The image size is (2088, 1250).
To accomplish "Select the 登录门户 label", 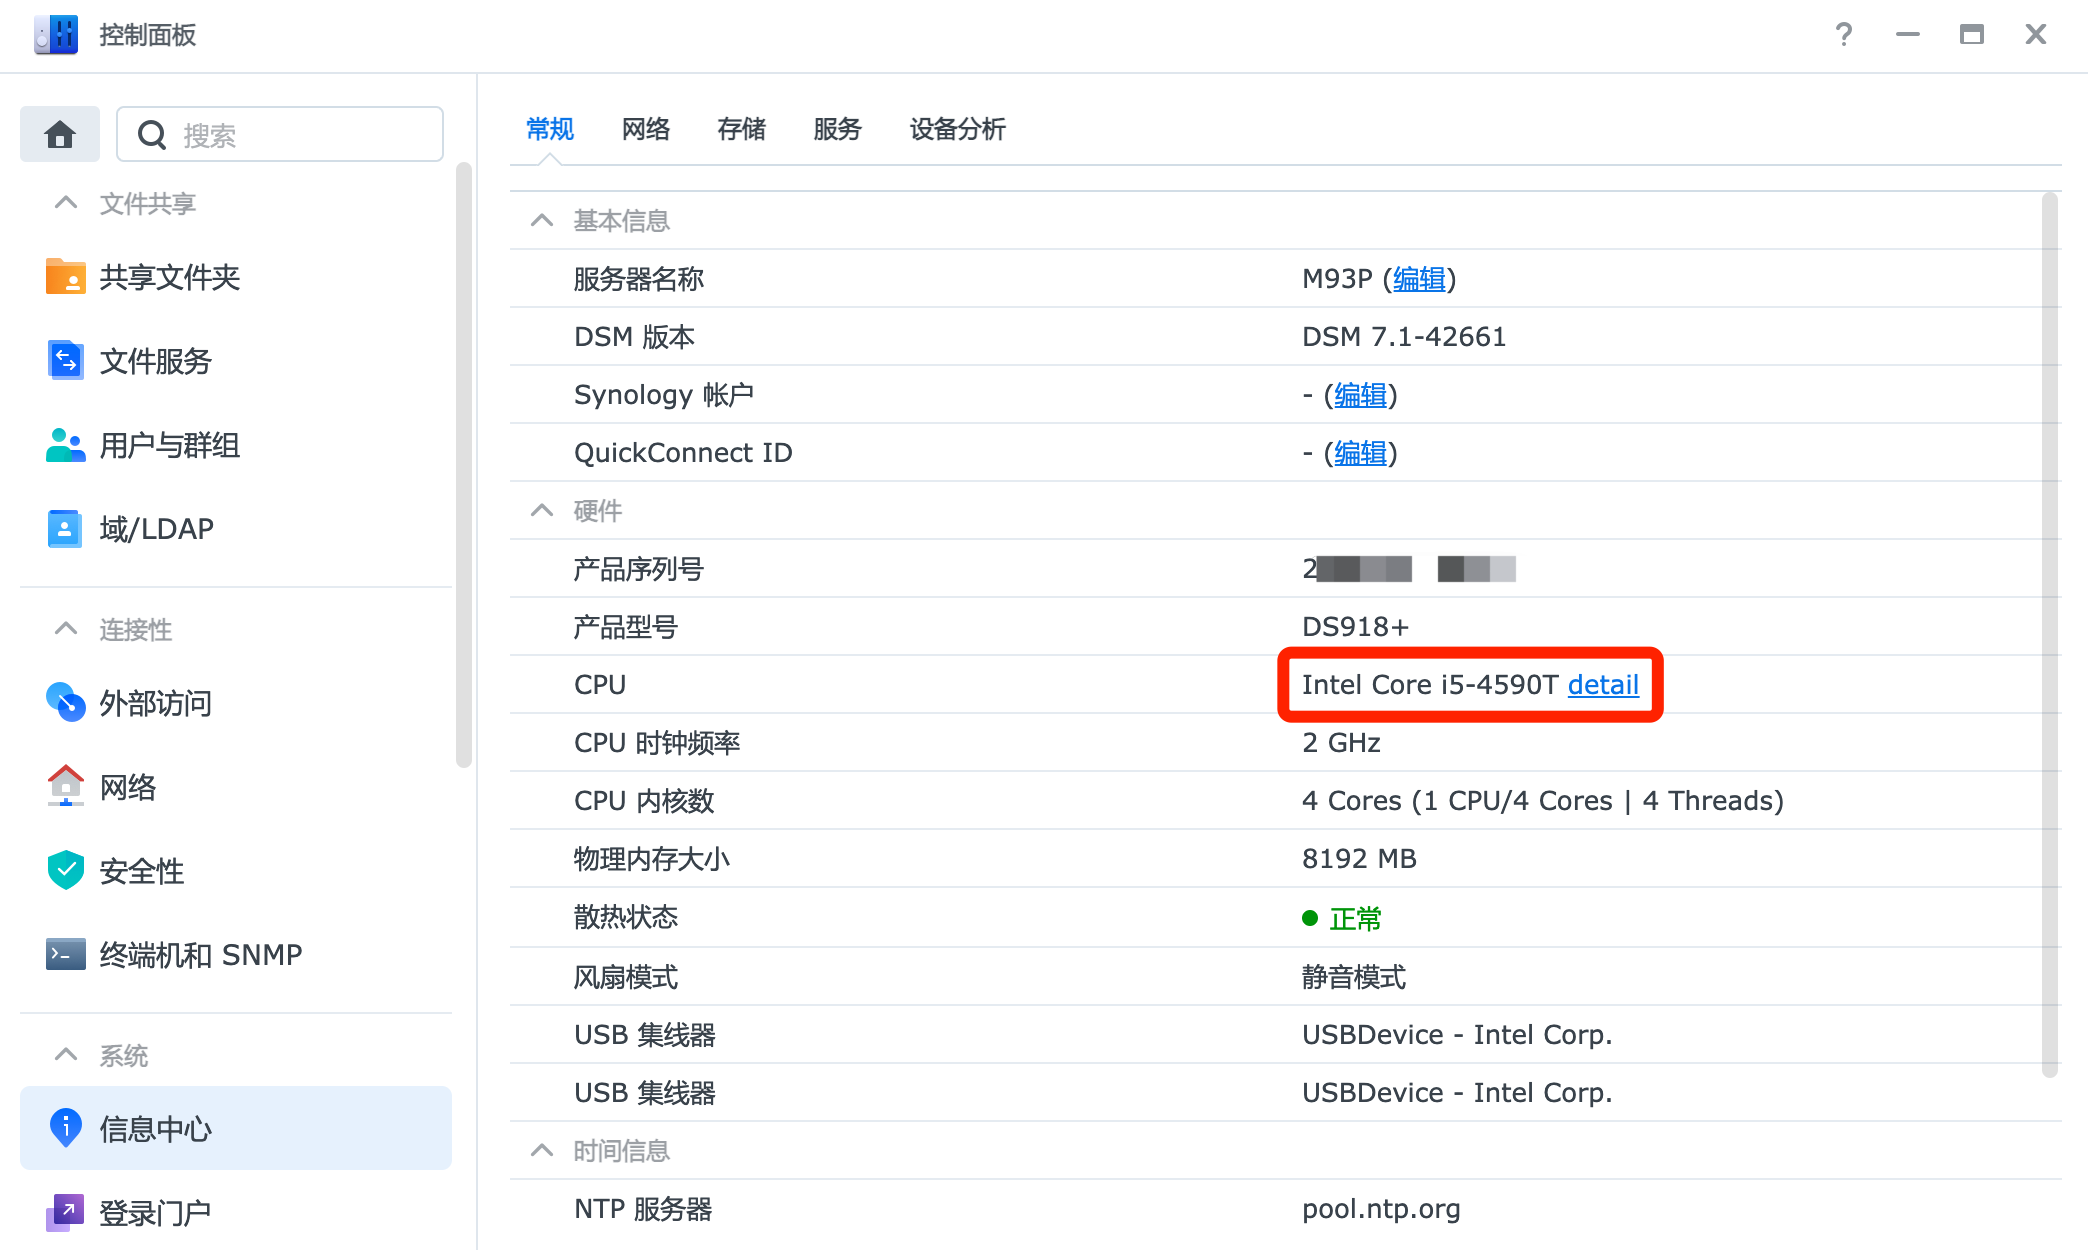I will point(155,1213).
